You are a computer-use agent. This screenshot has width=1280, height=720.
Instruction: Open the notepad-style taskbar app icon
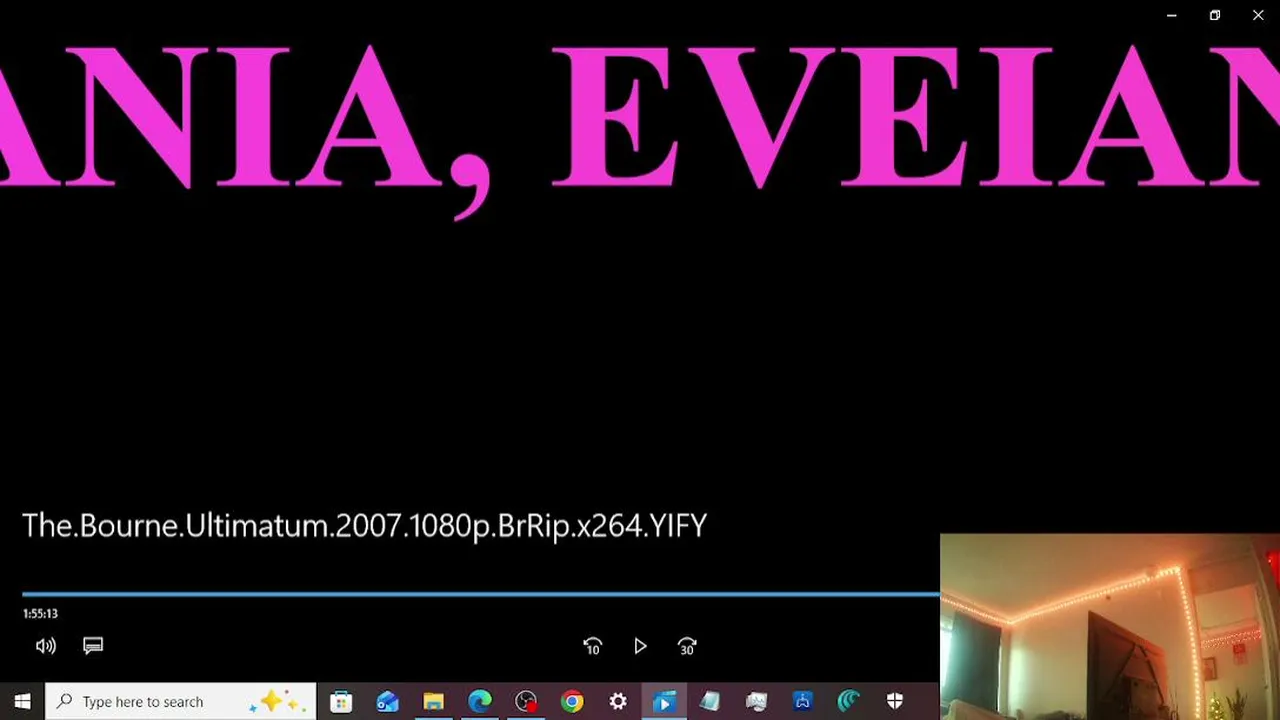(x=710, y=702)
